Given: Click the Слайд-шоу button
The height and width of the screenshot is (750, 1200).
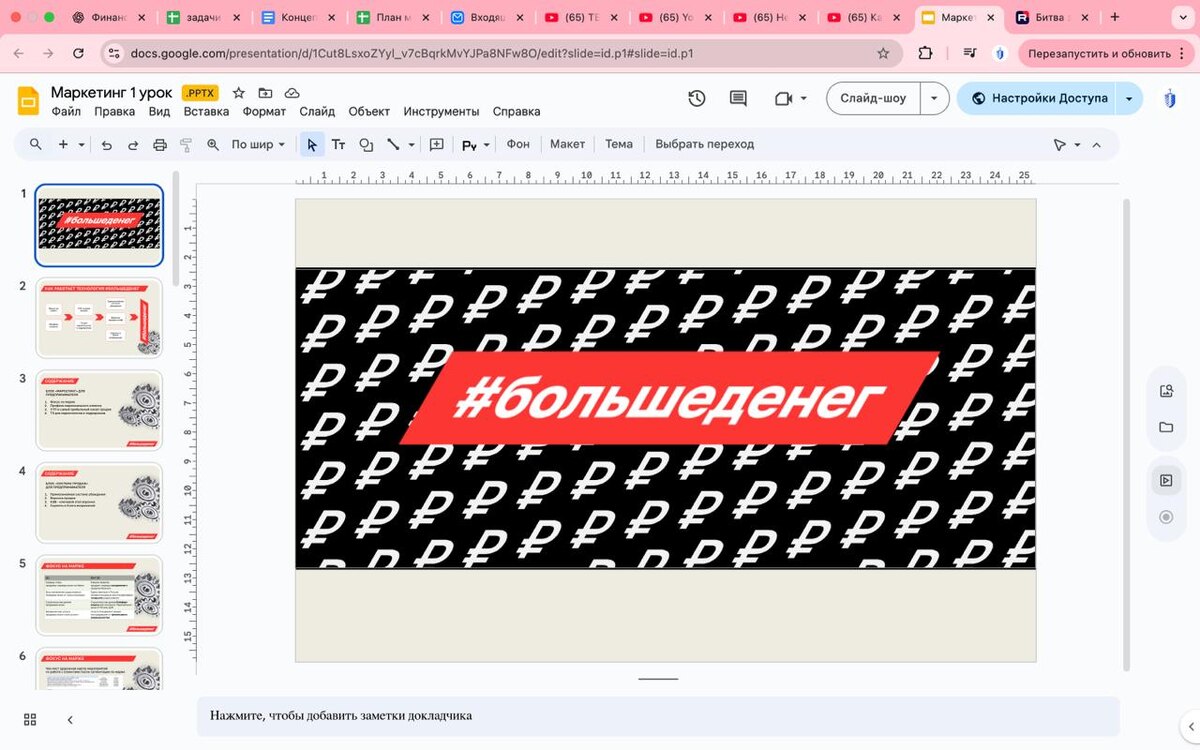Looking at the screenshot, I should [873, 98].
